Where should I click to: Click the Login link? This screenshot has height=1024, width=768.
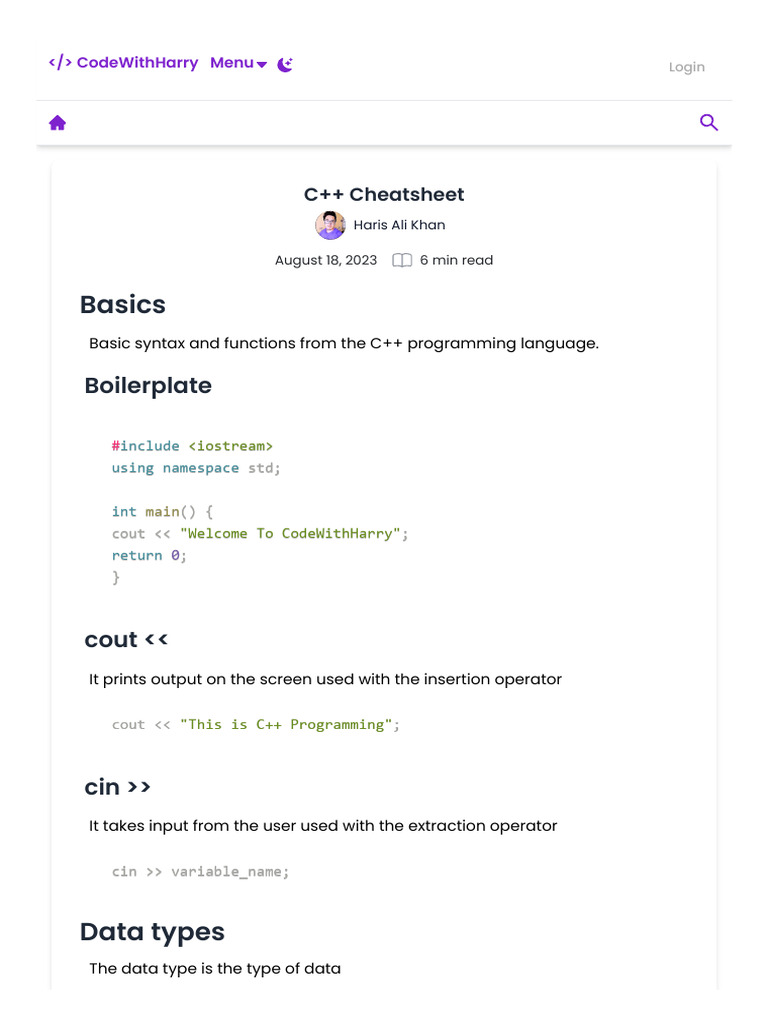tap(686, 67)
